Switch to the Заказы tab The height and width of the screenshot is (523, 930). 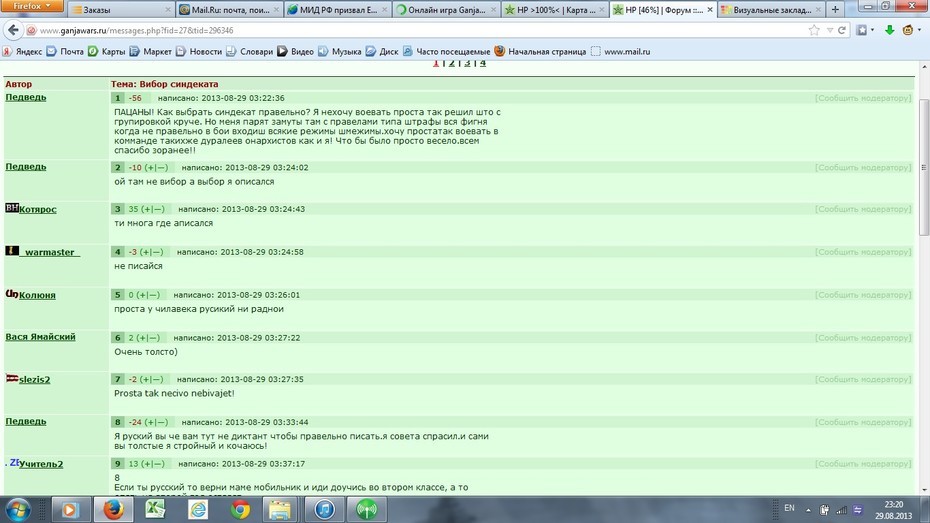pos(122,9)
